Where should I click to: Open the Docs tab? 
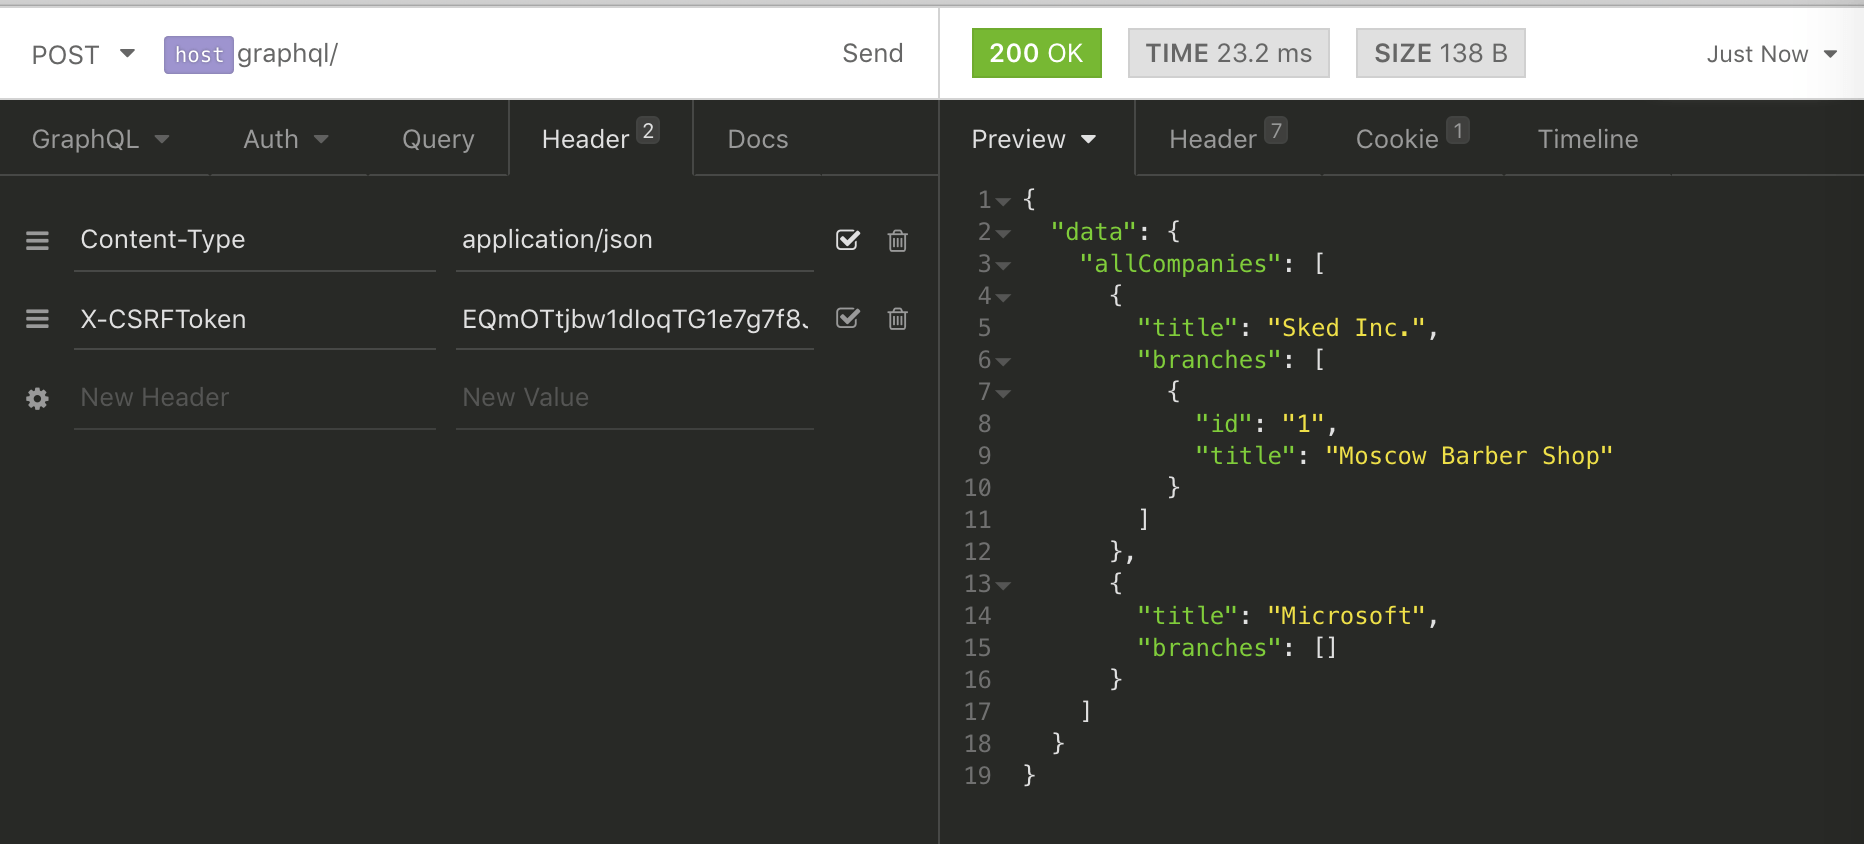point(757,139)
